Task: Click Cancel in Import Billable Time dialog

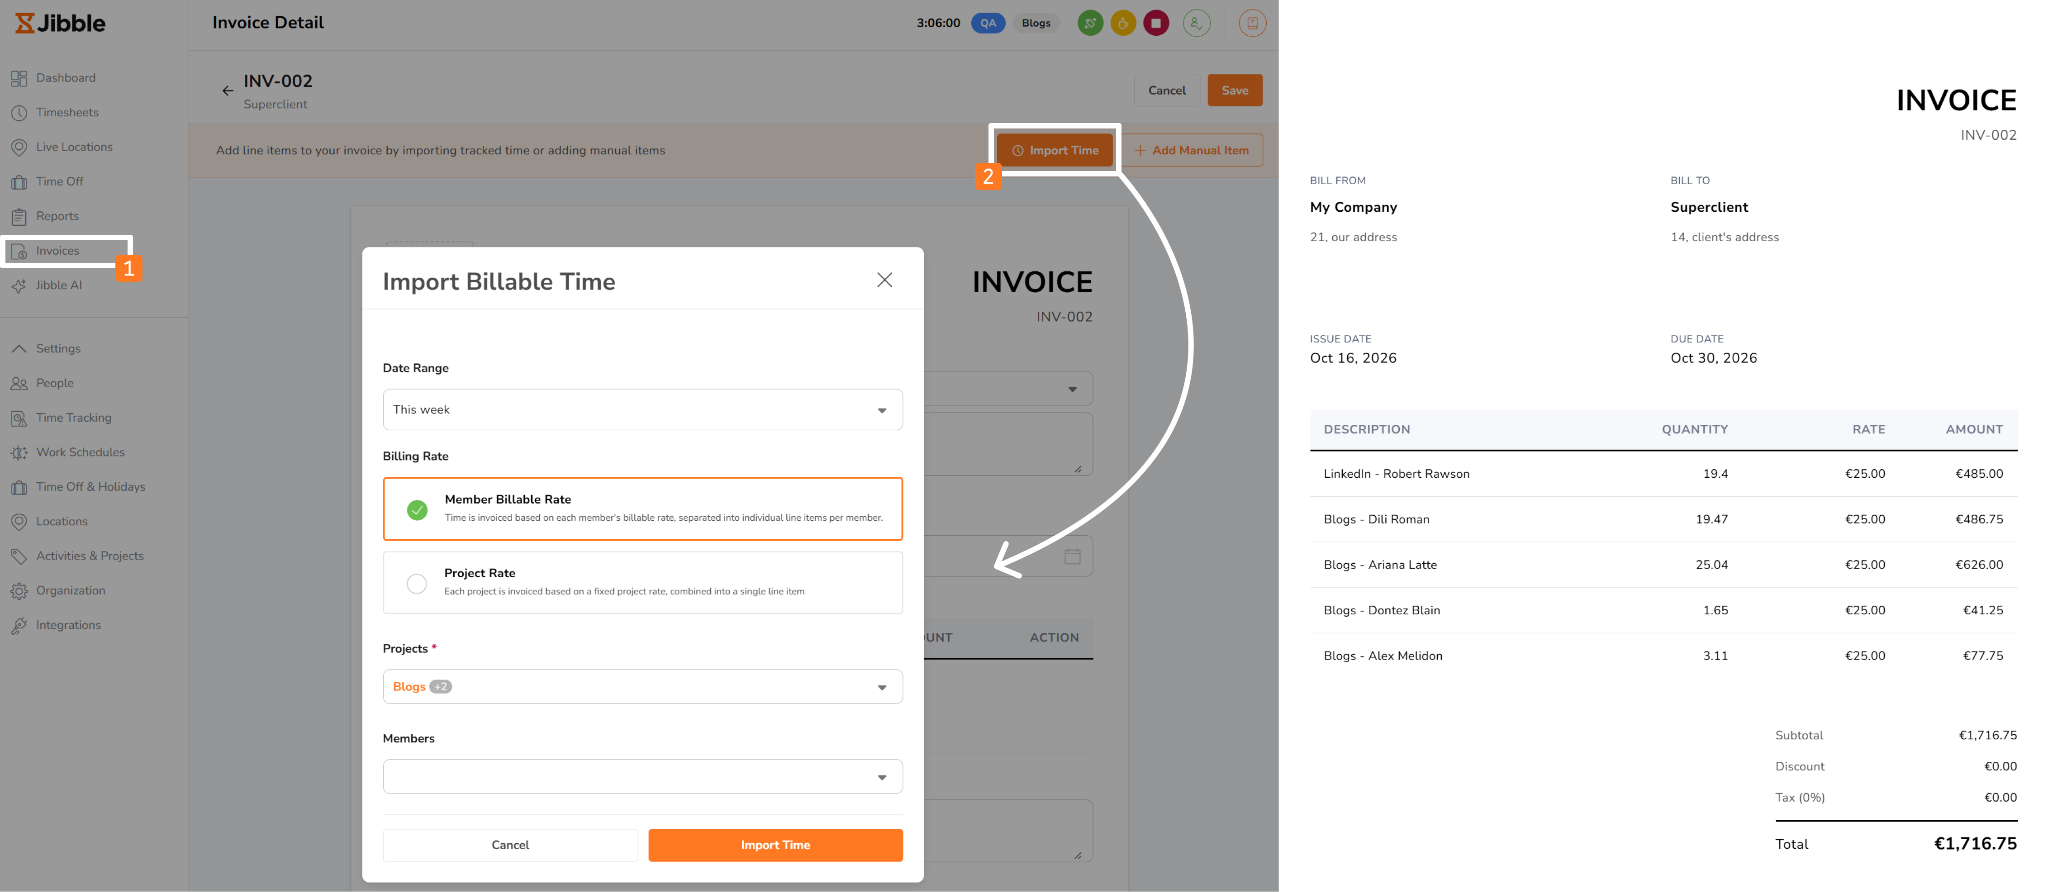Action: coord(510,845)
